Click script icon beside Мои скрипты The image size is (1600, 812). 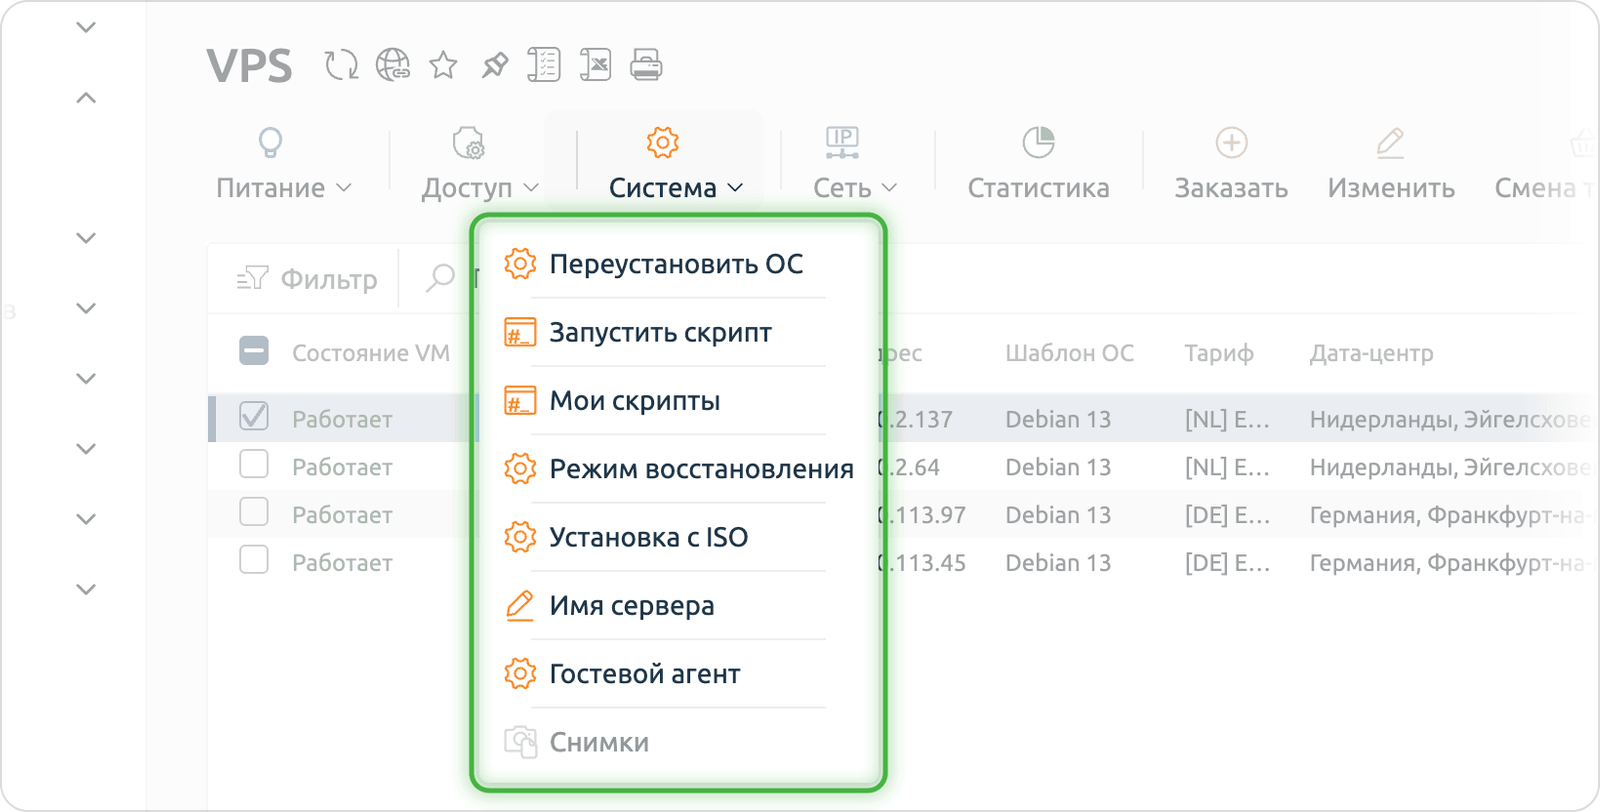click(x=520, y=401)
